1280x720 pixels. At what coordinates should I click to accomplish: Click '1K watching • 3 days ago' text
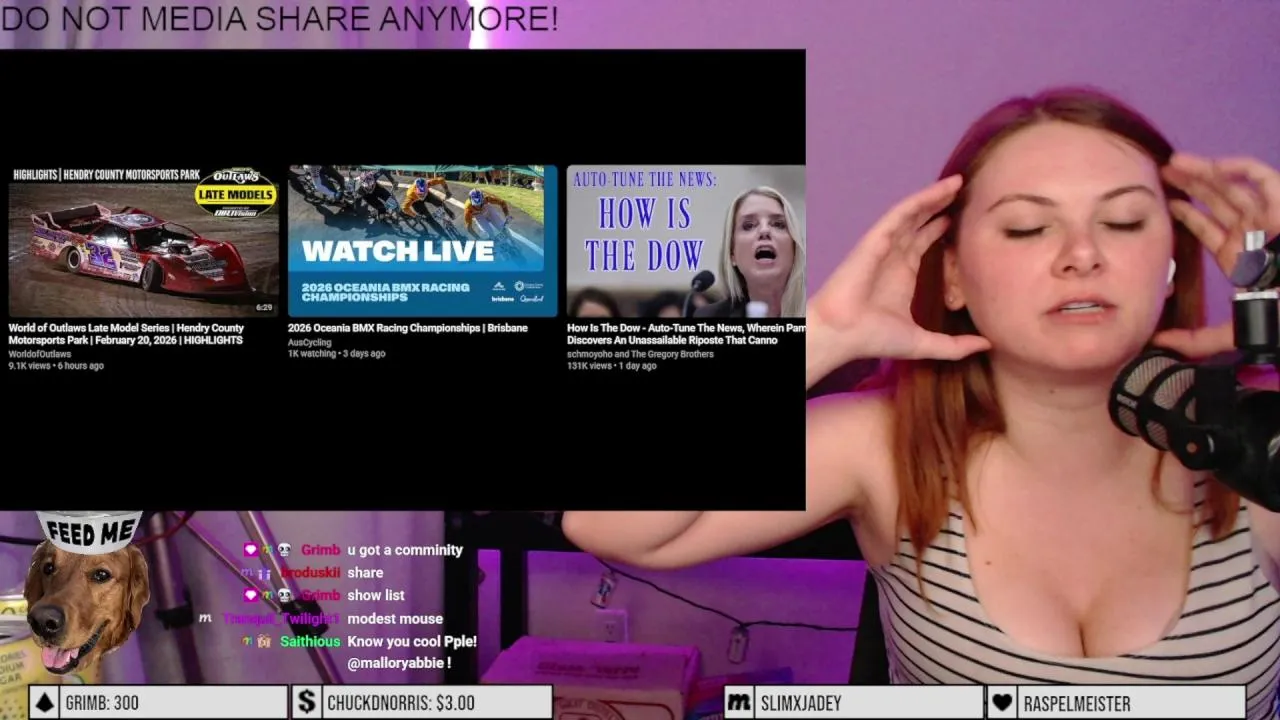(337, 354)
